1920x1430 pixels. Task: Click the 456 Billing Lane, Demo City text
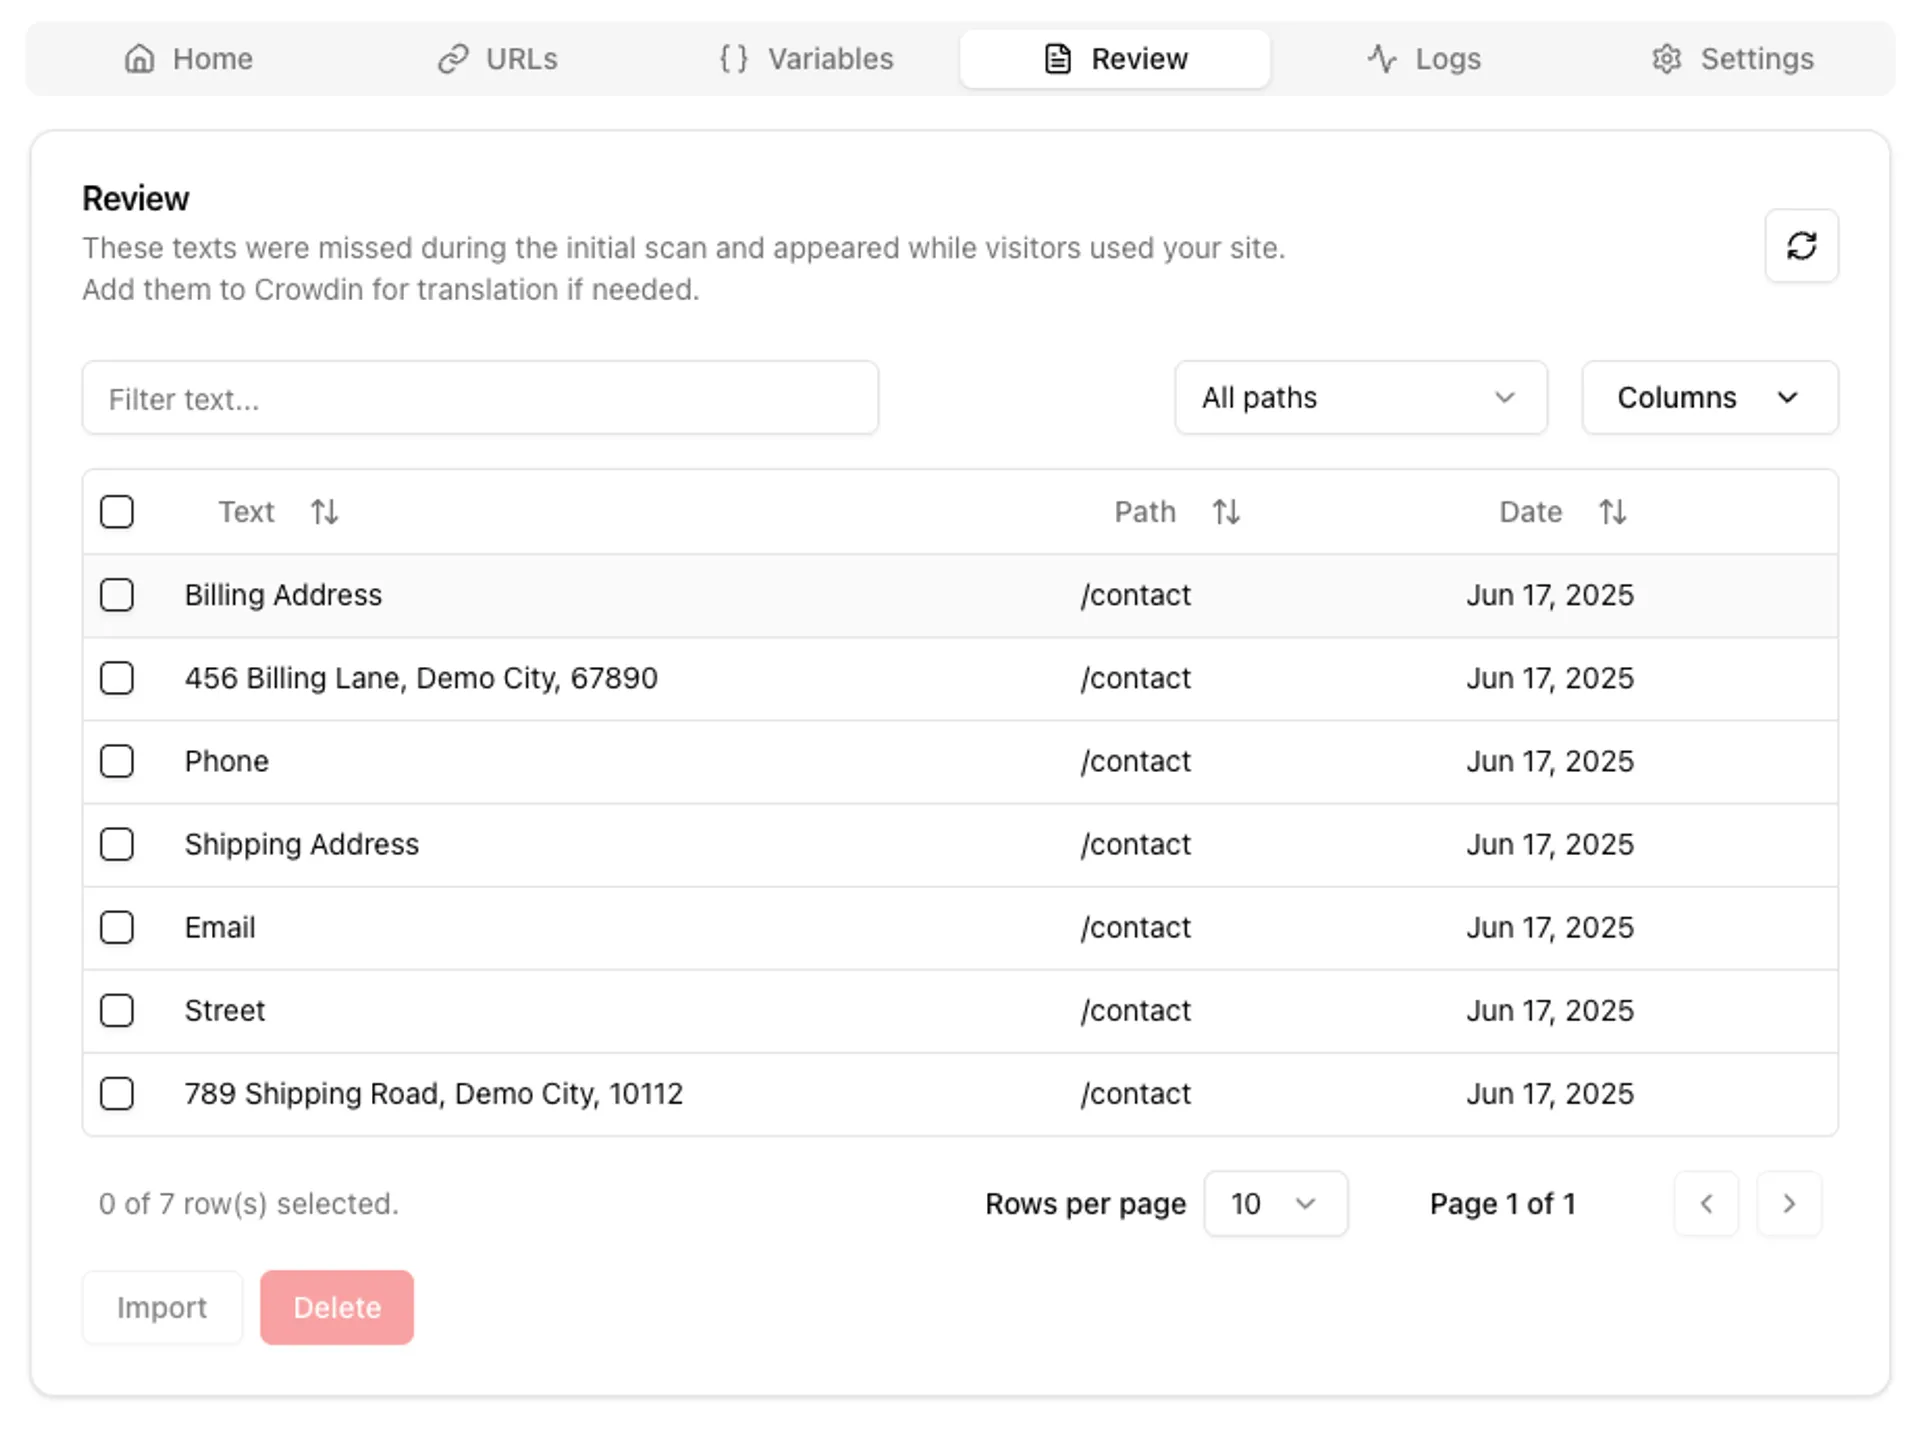(421, 678)
